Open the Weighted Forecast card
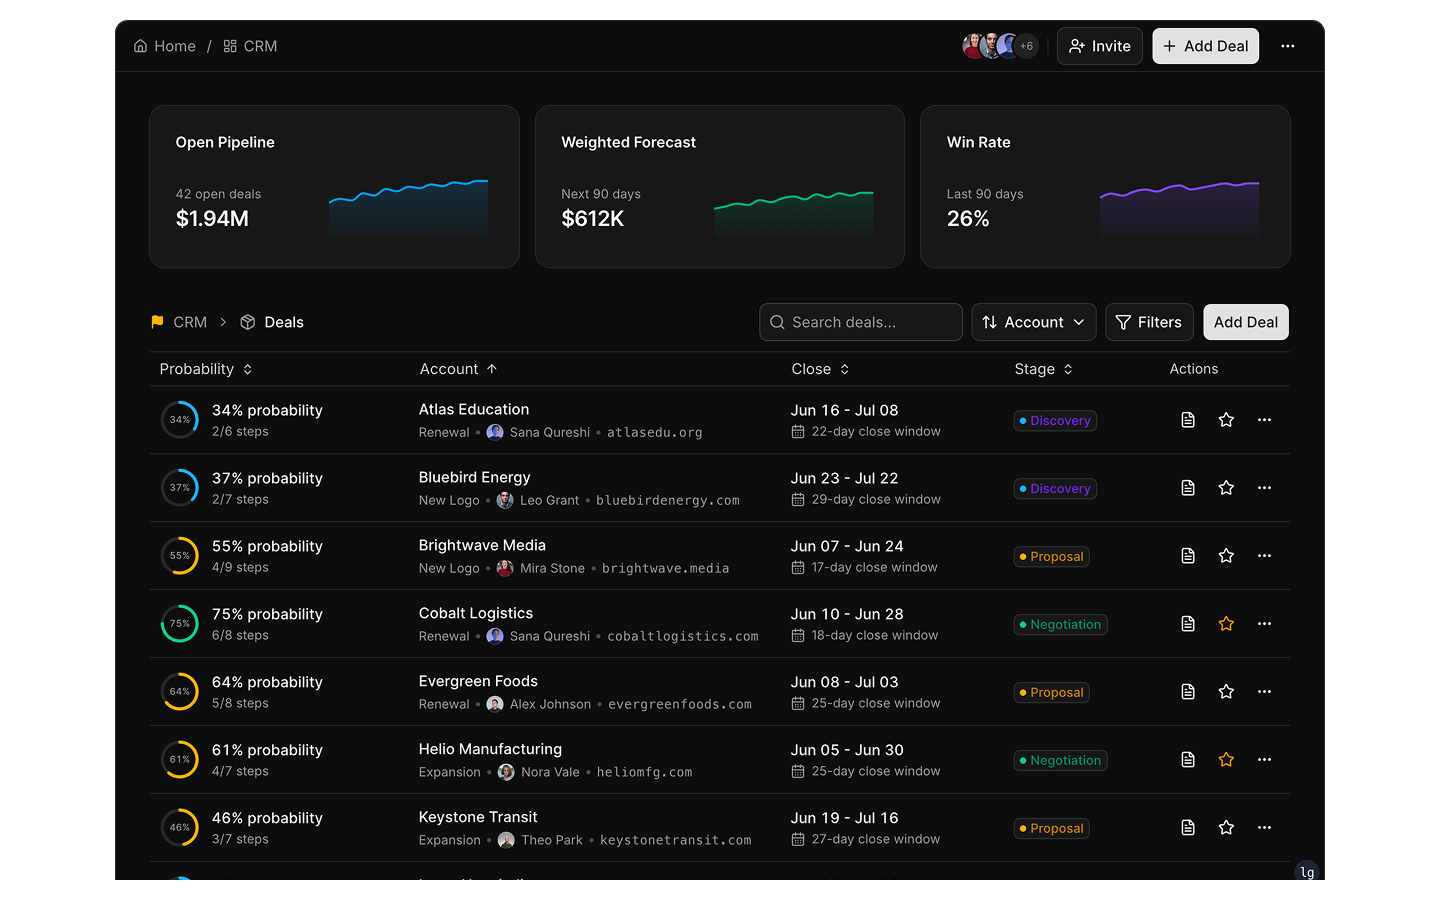Screen dimensions: 1440x900 tap(720, 187)
